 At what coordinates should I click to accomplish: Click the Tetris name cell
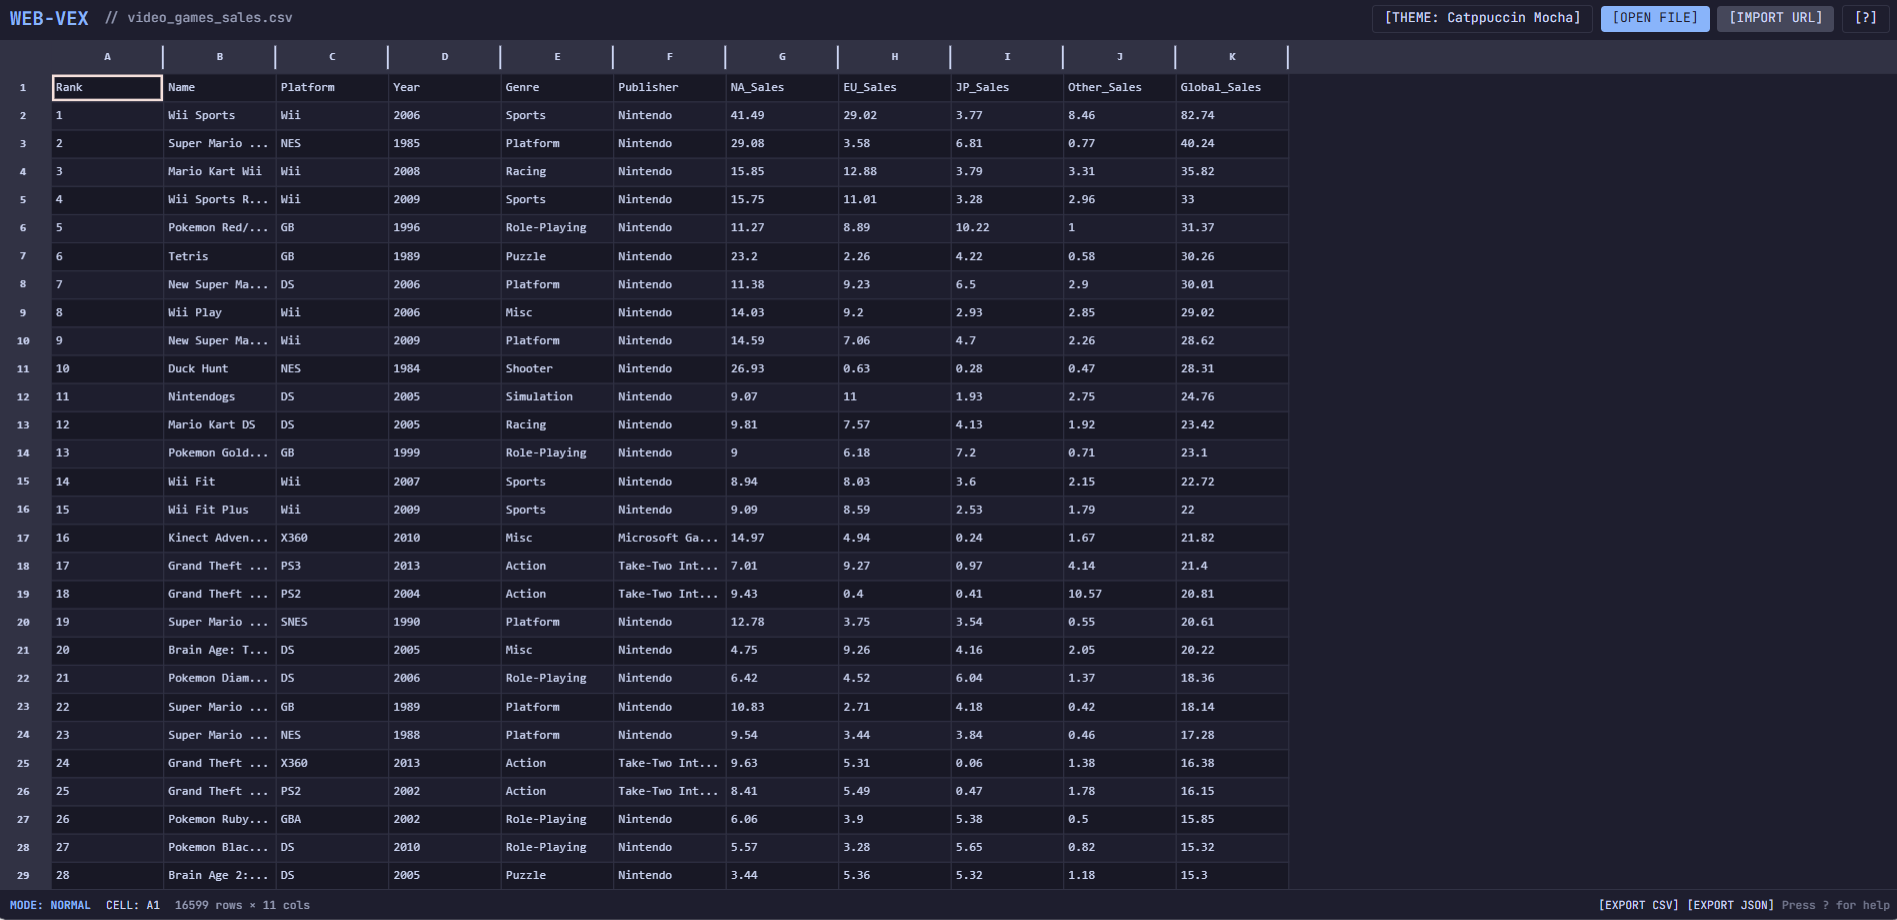tap(219, 257)
